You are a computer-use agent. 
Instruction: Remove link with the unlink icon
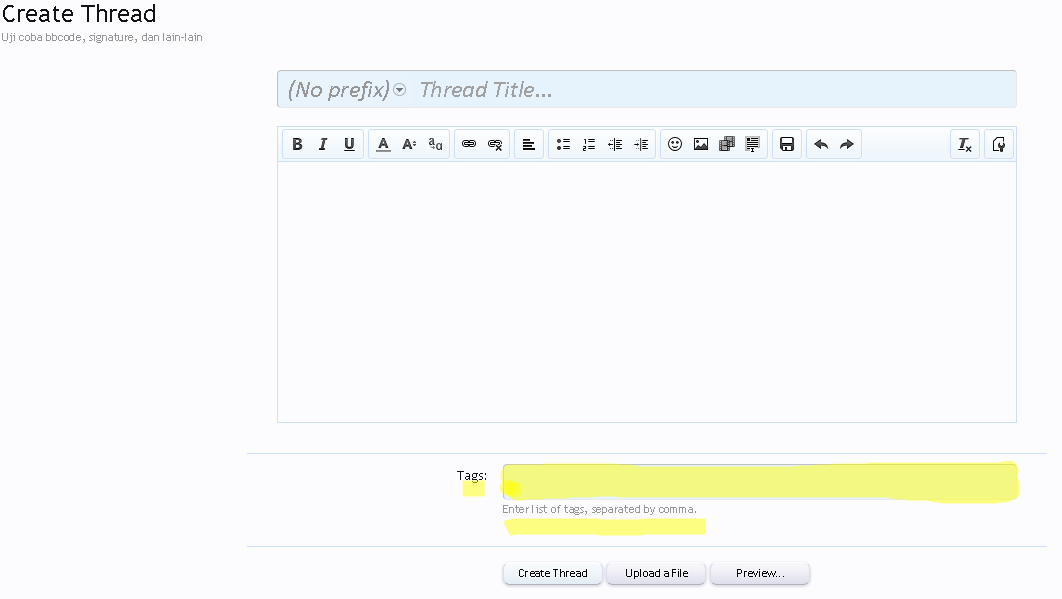[495, 144]
